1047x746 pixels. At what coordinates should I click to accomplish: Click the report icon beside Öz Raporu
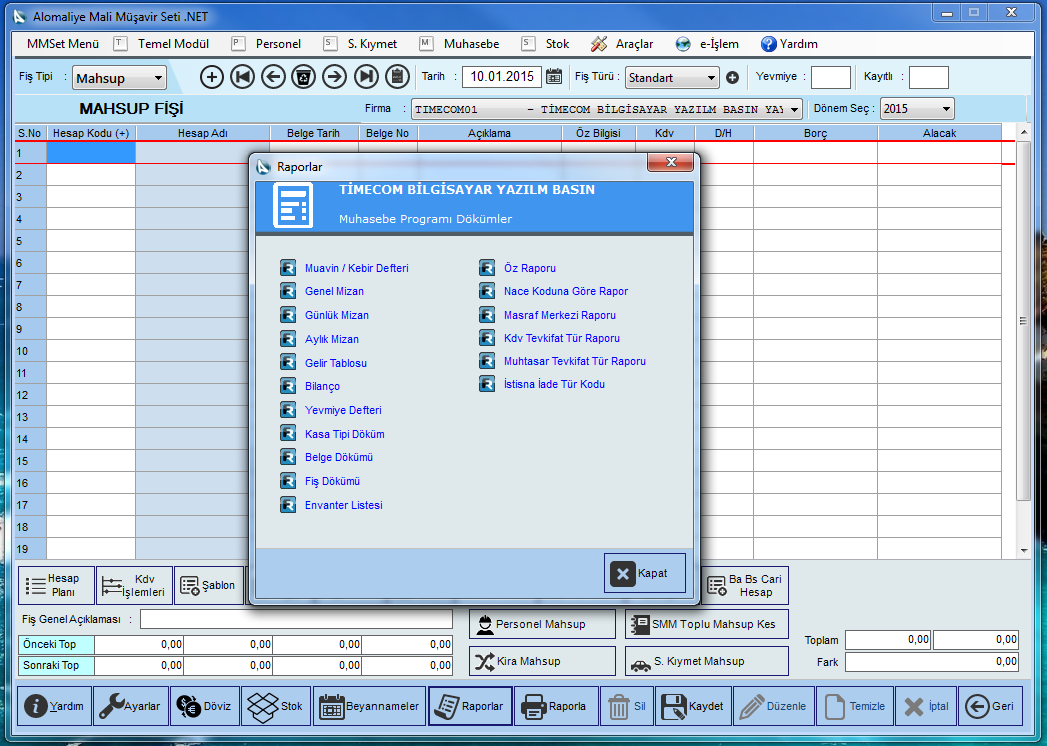[487, 268]
